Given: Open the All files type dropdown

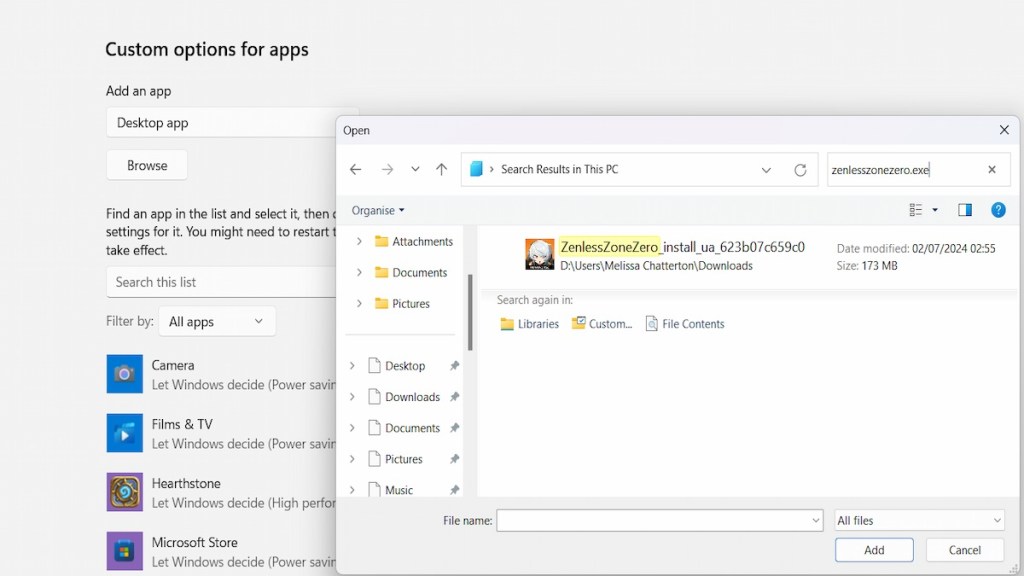Looking at the screenshot, I should (x=919, y=520).
